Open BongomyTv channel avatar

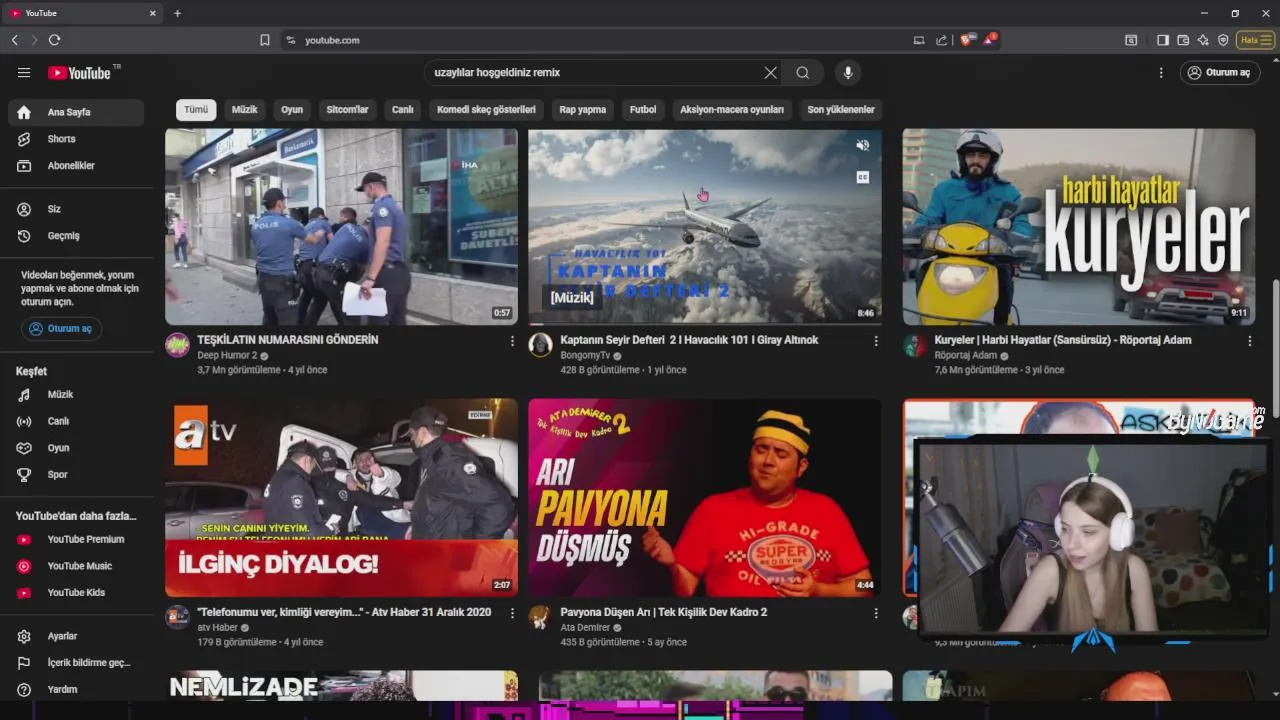pyautogui.click(x=541, y=345)
